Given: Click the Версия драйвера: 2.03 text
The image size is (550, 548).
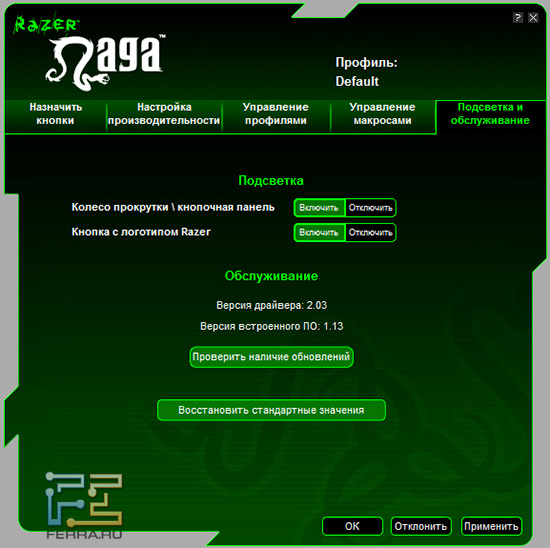Looking at the screenshot, I should point(271,305).
